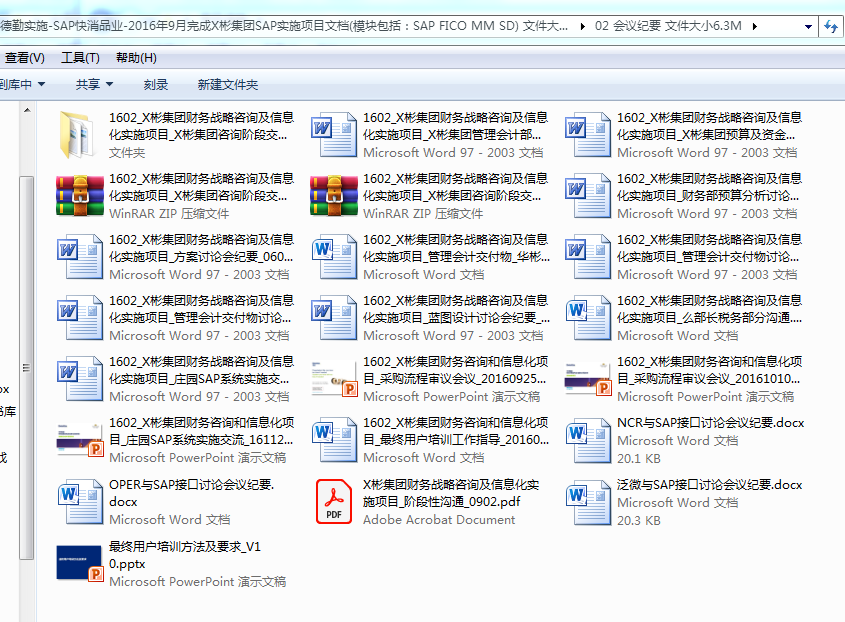Open 庄园SAP系统实施交 Word document icon
The width and height of the screenshot is (845, 622).
[80, 378]
